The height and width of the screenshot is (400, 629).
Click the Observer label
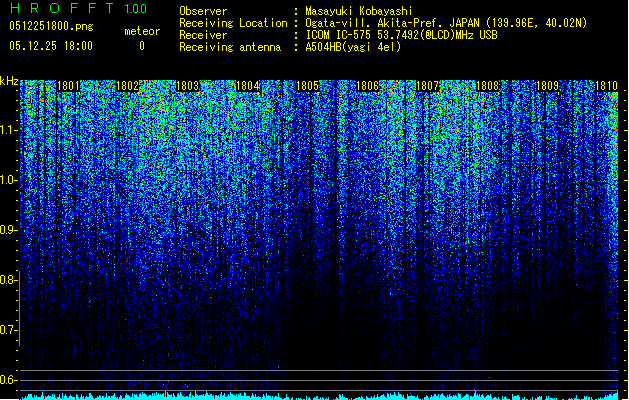[203, 11]
